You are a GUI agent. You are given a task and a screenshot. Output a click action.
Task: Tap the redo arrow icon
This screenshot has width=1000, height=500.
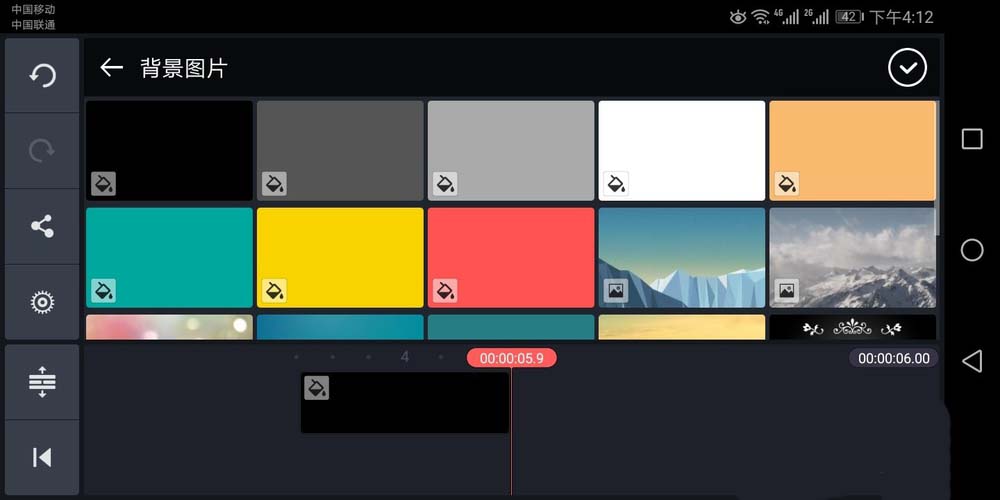pyautogui.click(x=42, y=151)
